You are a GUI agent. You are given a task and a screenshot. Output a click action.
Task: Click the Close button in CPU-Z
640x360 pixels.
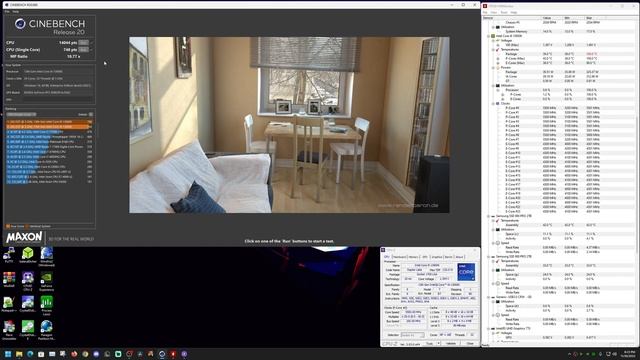(x=470, y=344)
